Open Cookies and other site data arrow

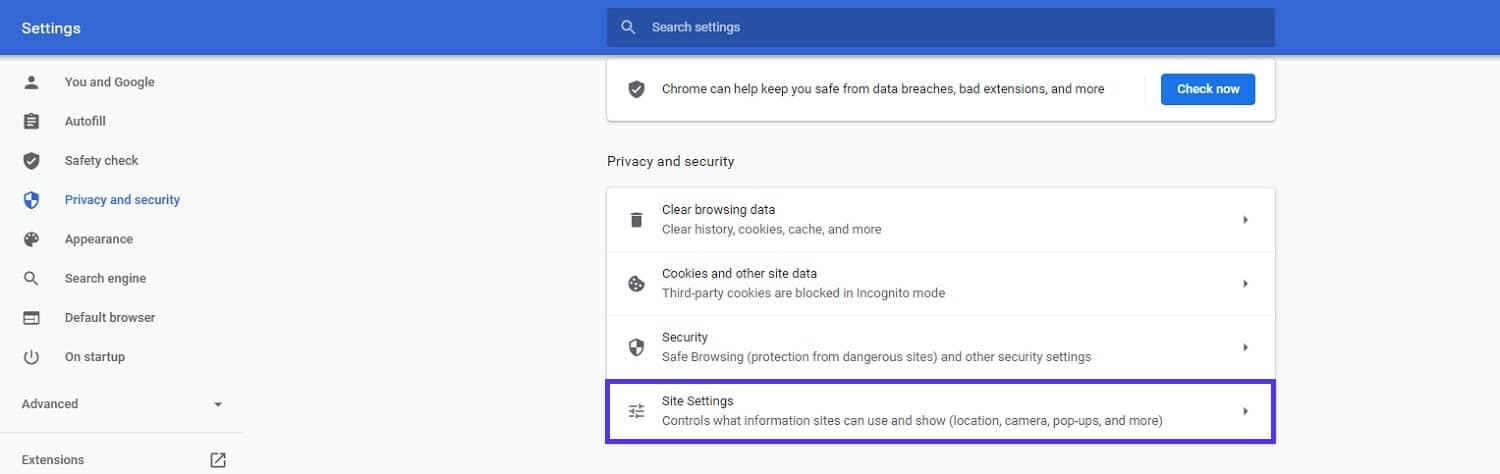1245,284
